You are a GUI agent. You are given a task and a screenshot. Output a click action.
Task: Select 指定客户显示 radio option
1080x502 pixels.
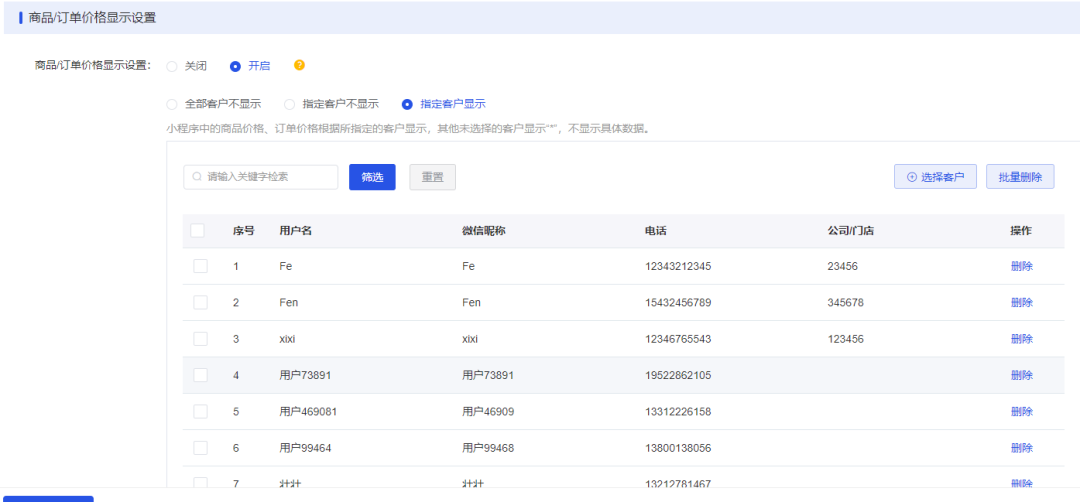tap(407, 105)
